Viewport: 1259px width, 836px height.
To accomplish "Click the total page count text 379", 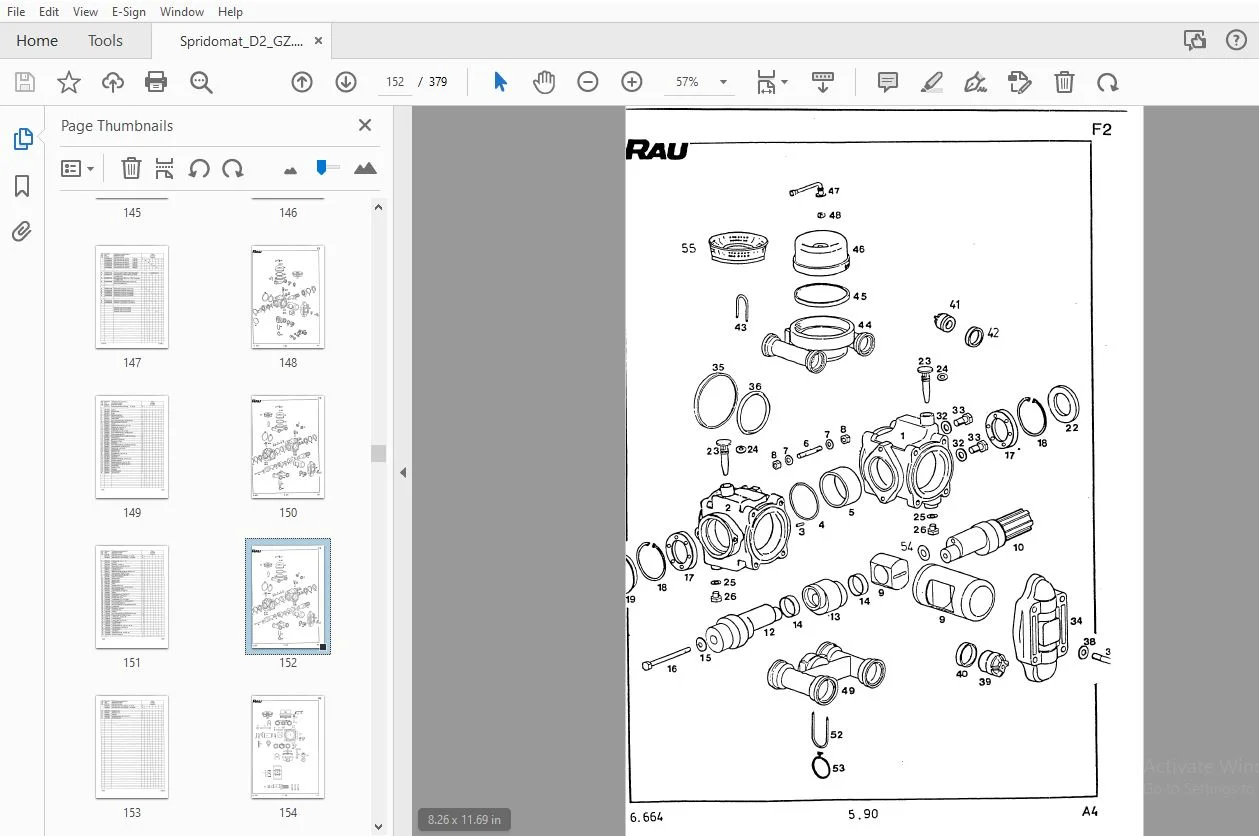I will 438,82.
